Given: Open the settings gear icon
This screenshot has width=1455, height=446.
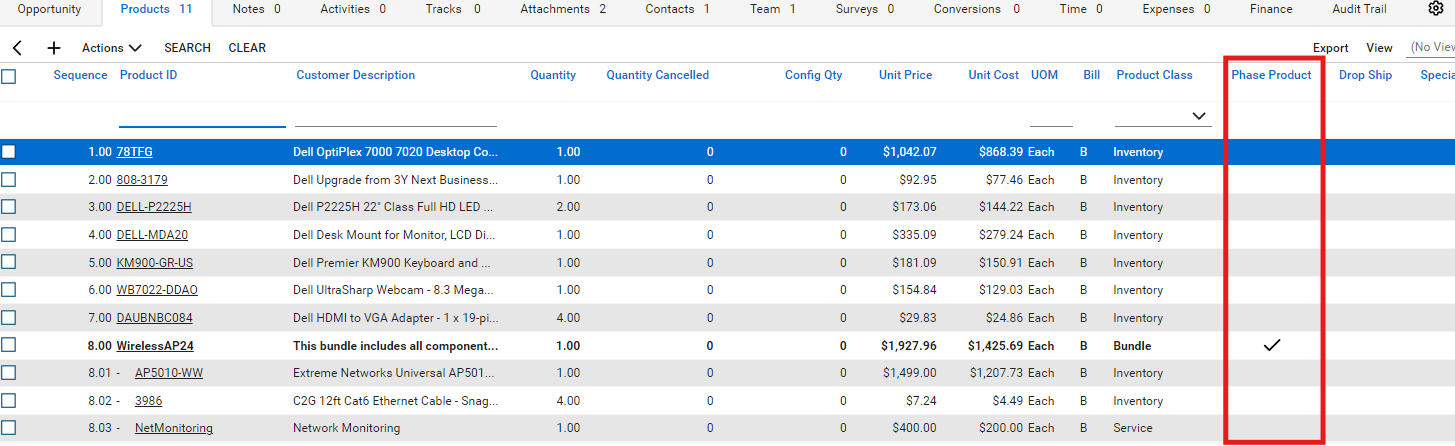Looking at the screenshot, I should pos(1435,9).
